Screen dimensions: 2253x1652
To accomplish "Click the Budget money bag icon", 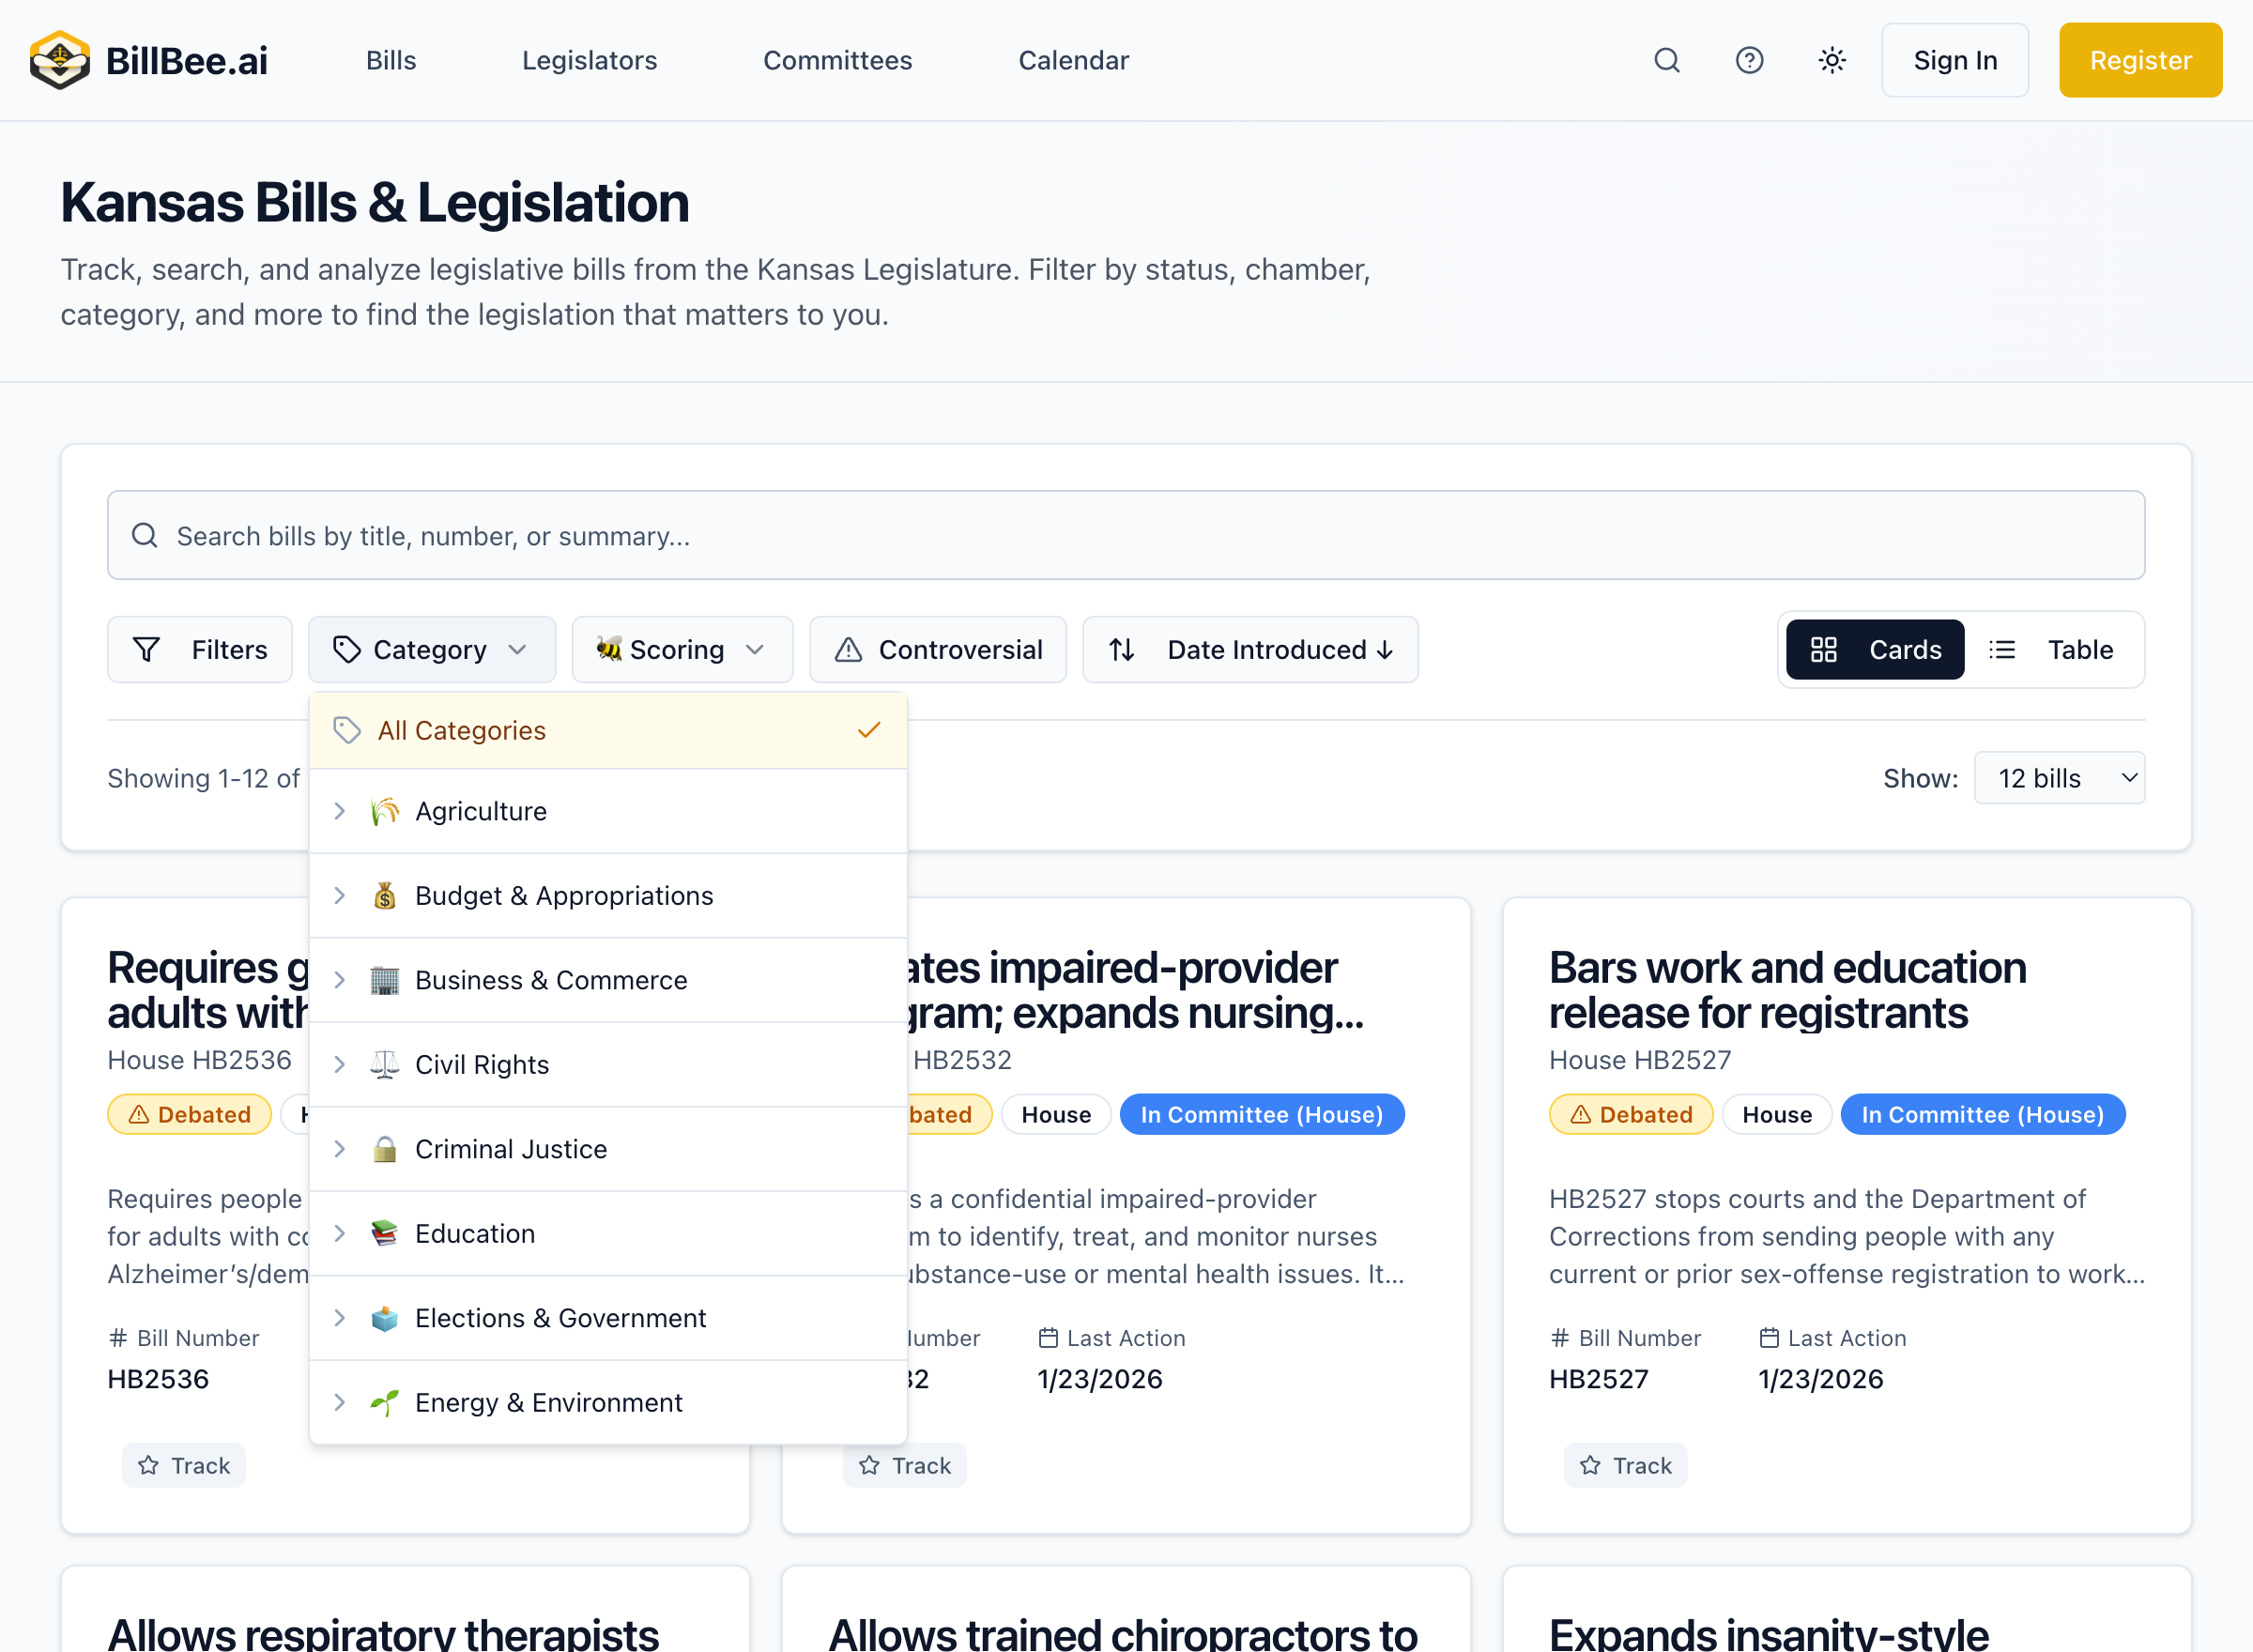I will point(384,896).
